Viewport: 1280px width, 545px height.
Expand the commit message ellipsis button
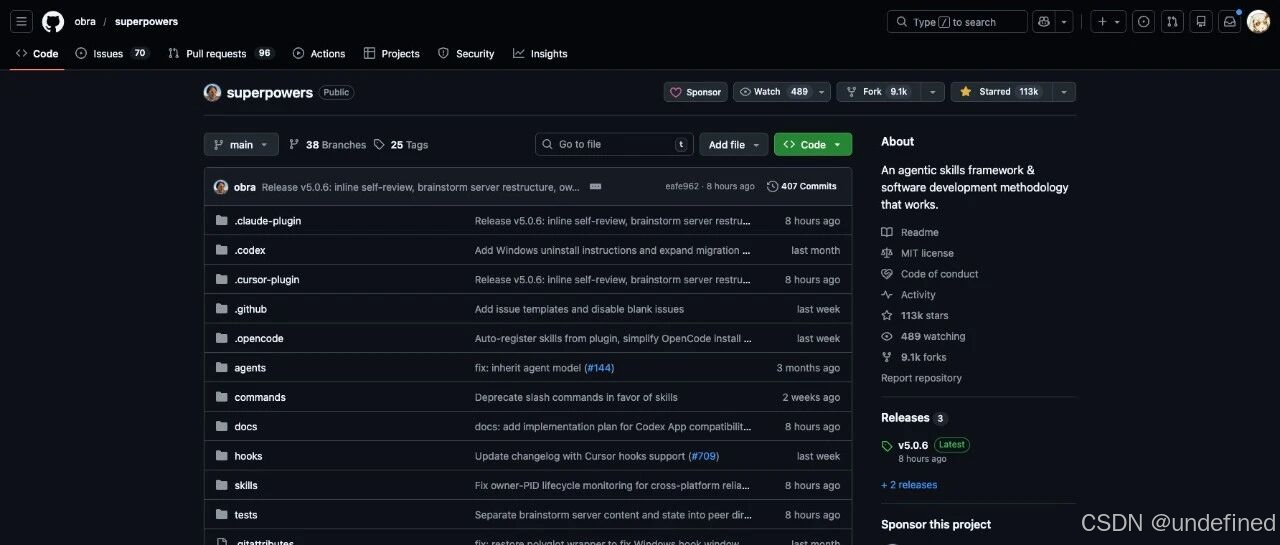(595, 187)
